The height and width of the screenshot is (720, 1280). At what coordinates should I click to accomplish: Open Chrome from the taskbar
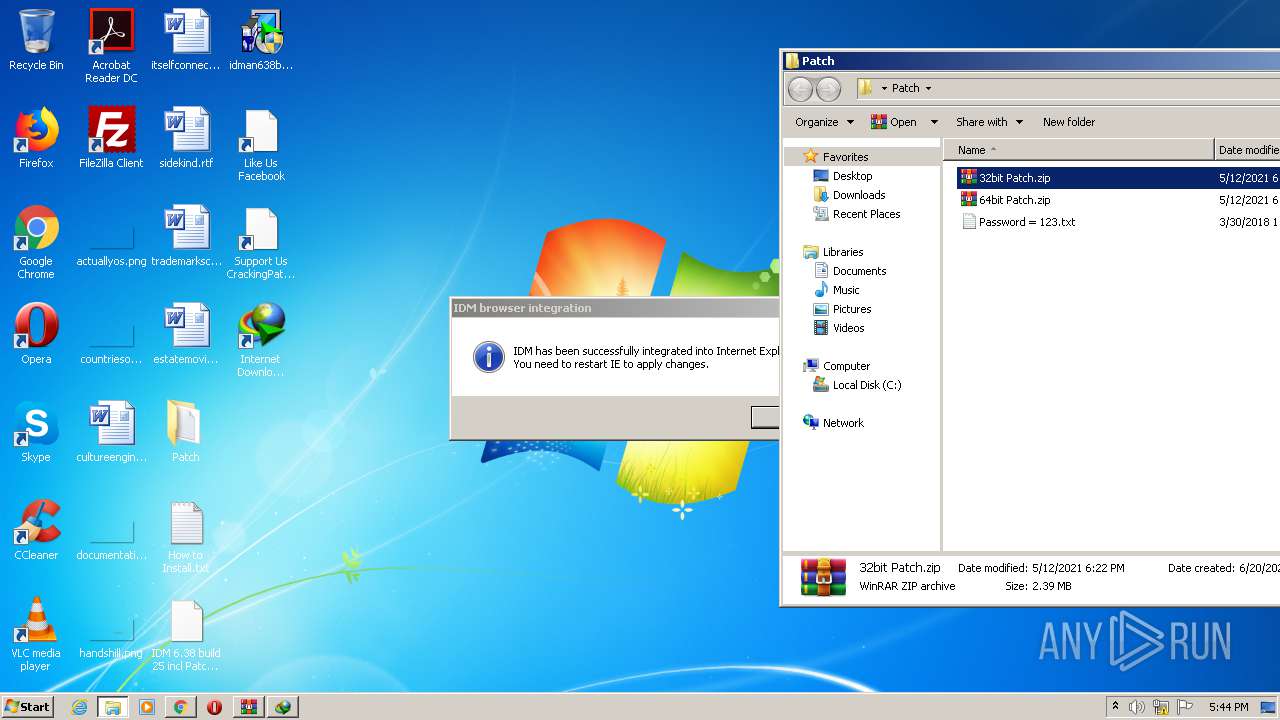pos(180,707)
